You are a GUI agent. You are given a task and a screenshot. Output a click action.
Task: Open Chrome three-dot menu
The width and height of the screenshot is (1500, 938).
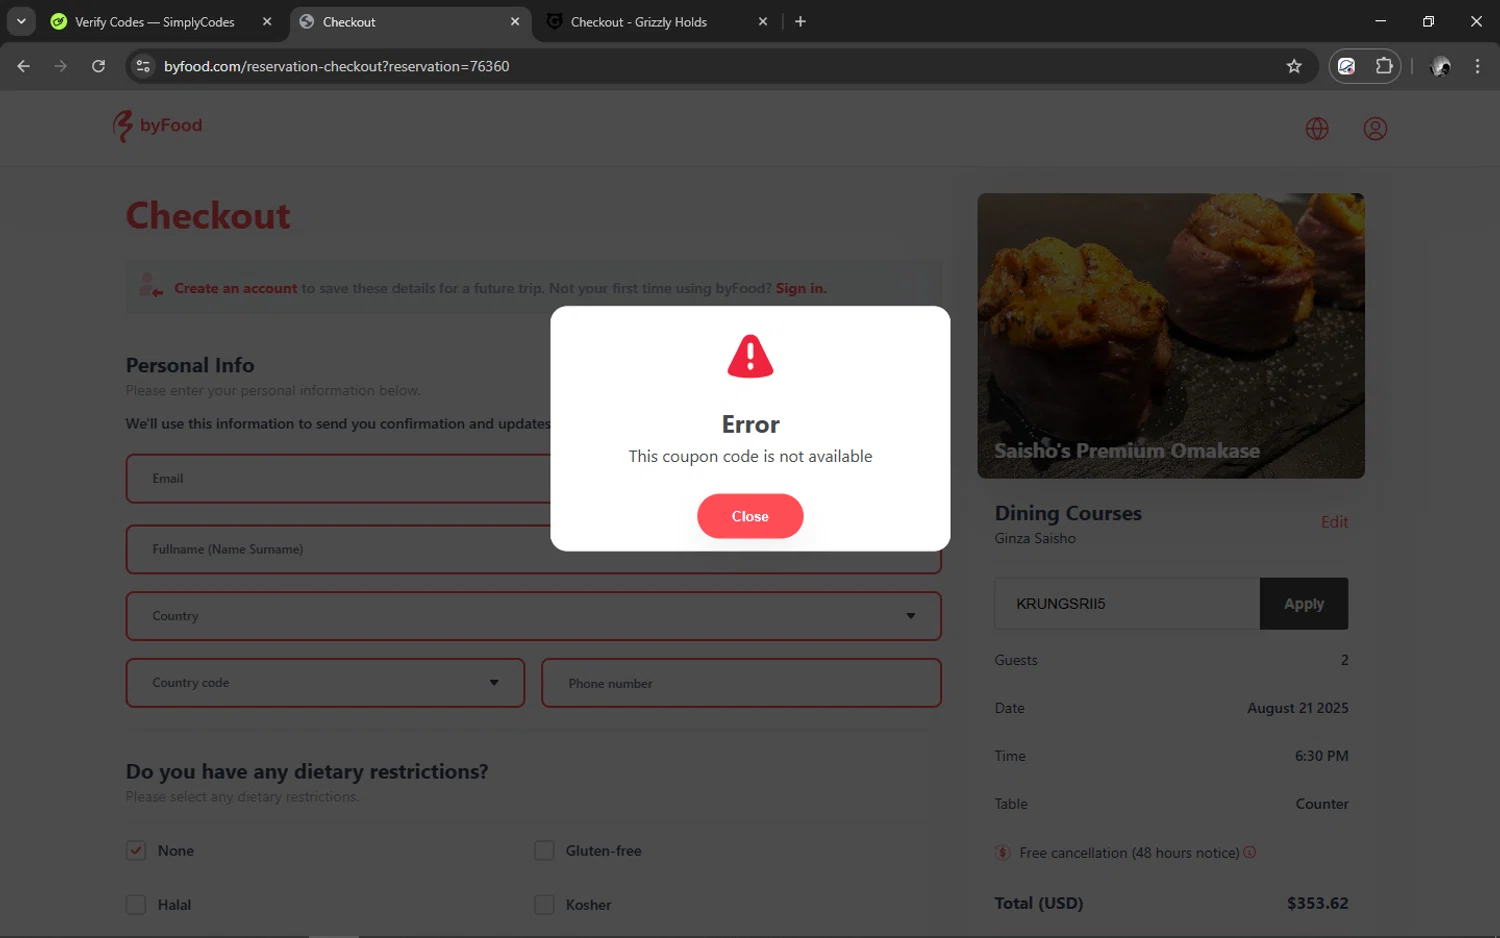[1477, 66]
